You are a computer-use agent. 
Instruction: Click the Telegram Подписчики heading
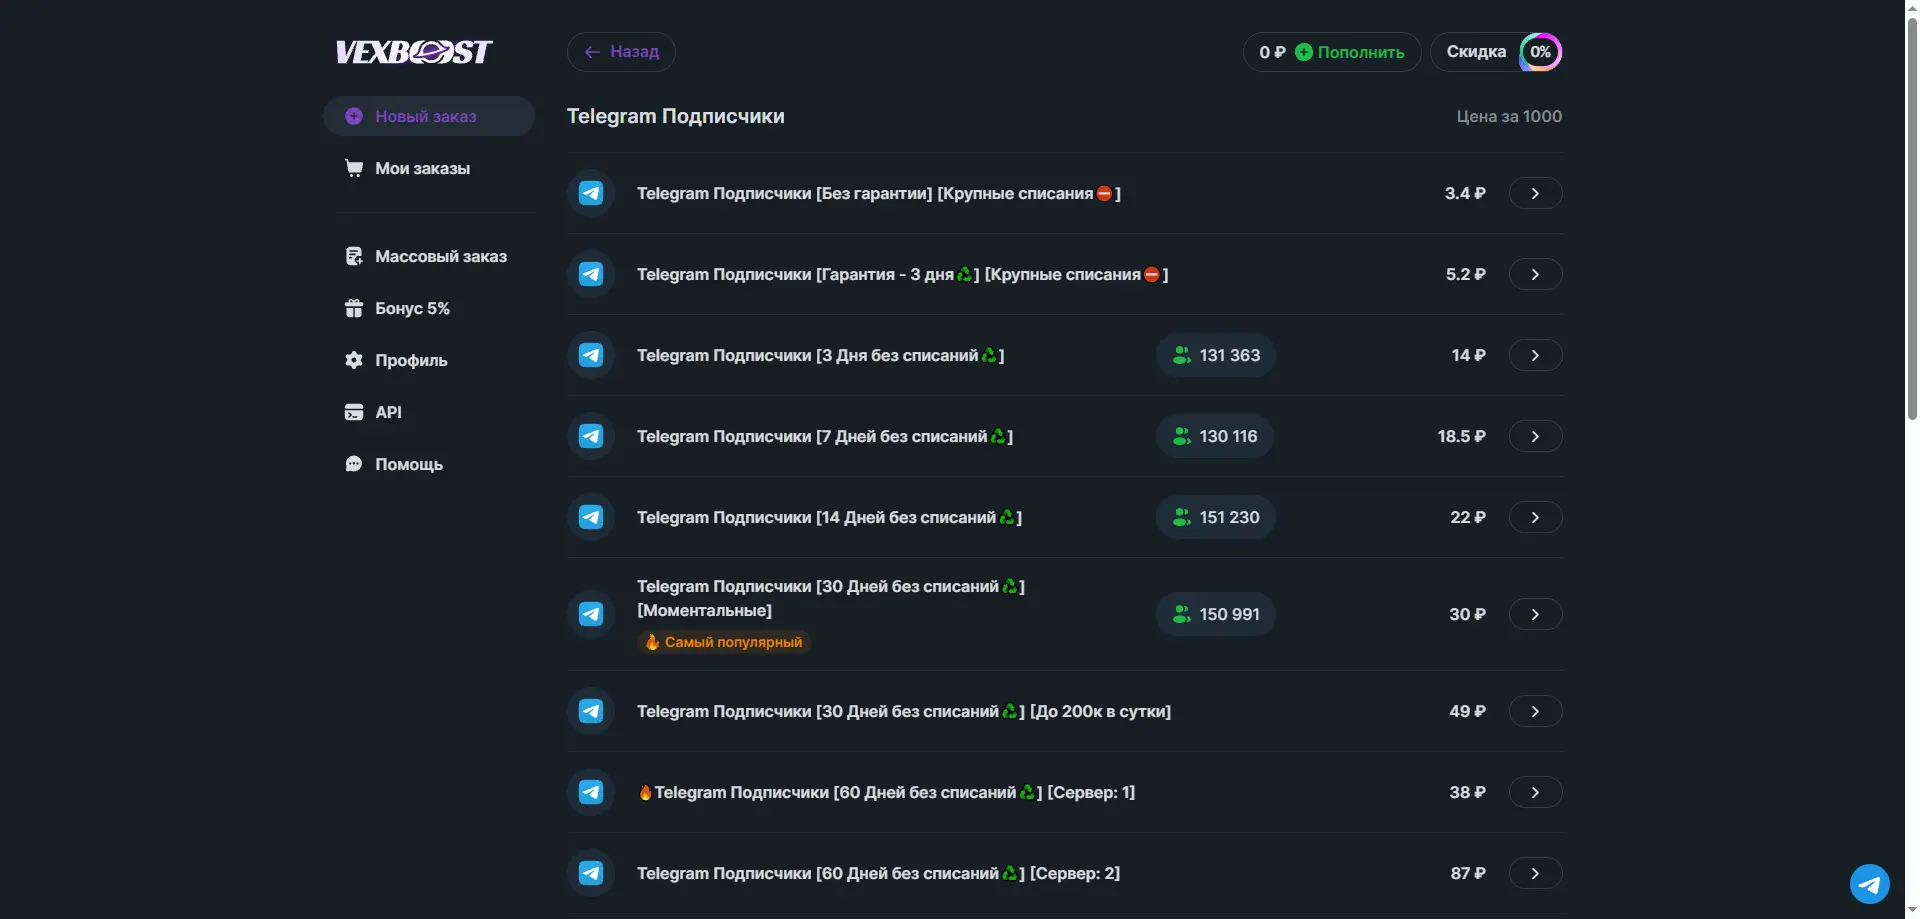676,116
